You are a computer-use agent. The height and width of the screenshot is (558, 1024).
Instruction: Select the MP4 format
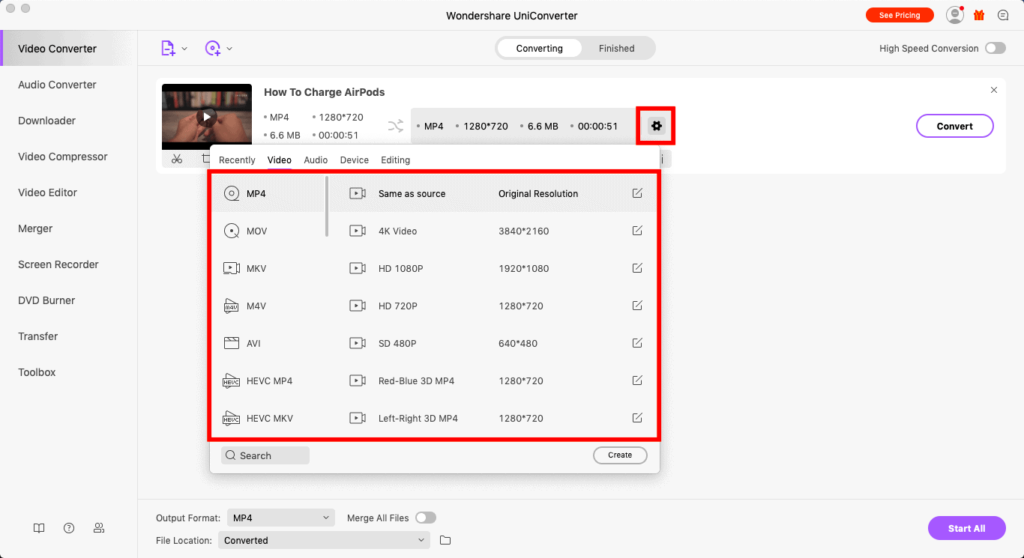268,193
